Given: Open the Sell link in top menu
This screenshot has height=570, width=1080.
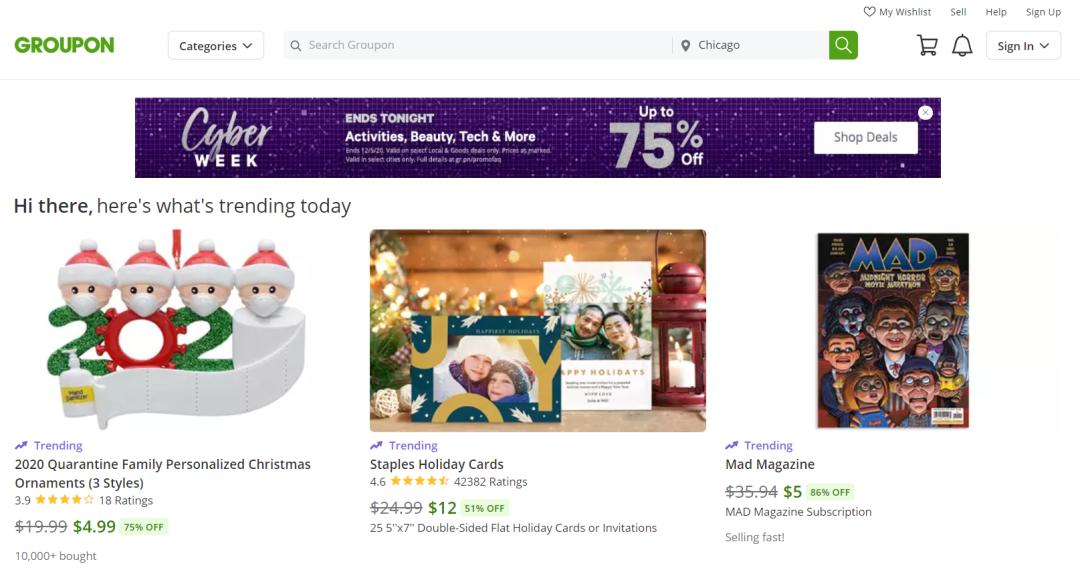Looking at the screenshot, I should tap(958, 12).
